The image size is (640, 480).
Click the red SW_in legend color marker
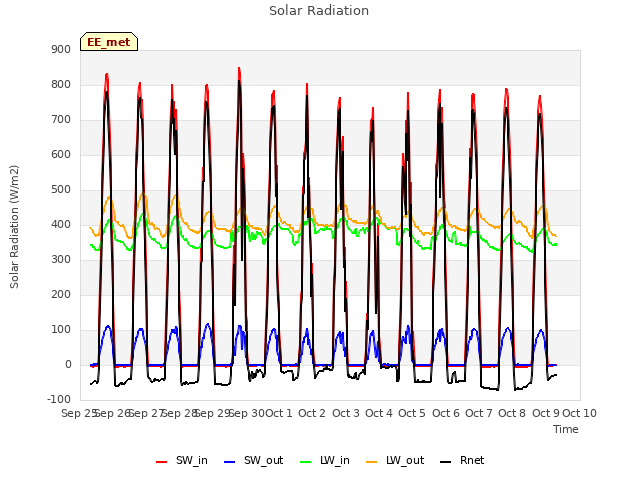click(x=162, y=462)
